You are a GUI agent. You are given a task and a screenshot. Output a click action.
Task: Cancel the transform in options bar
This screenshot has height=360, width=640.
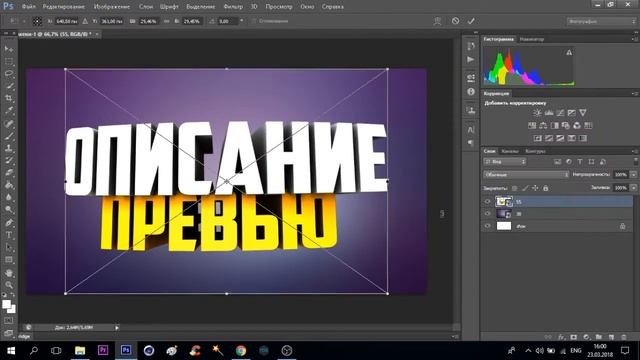(456, 21)
